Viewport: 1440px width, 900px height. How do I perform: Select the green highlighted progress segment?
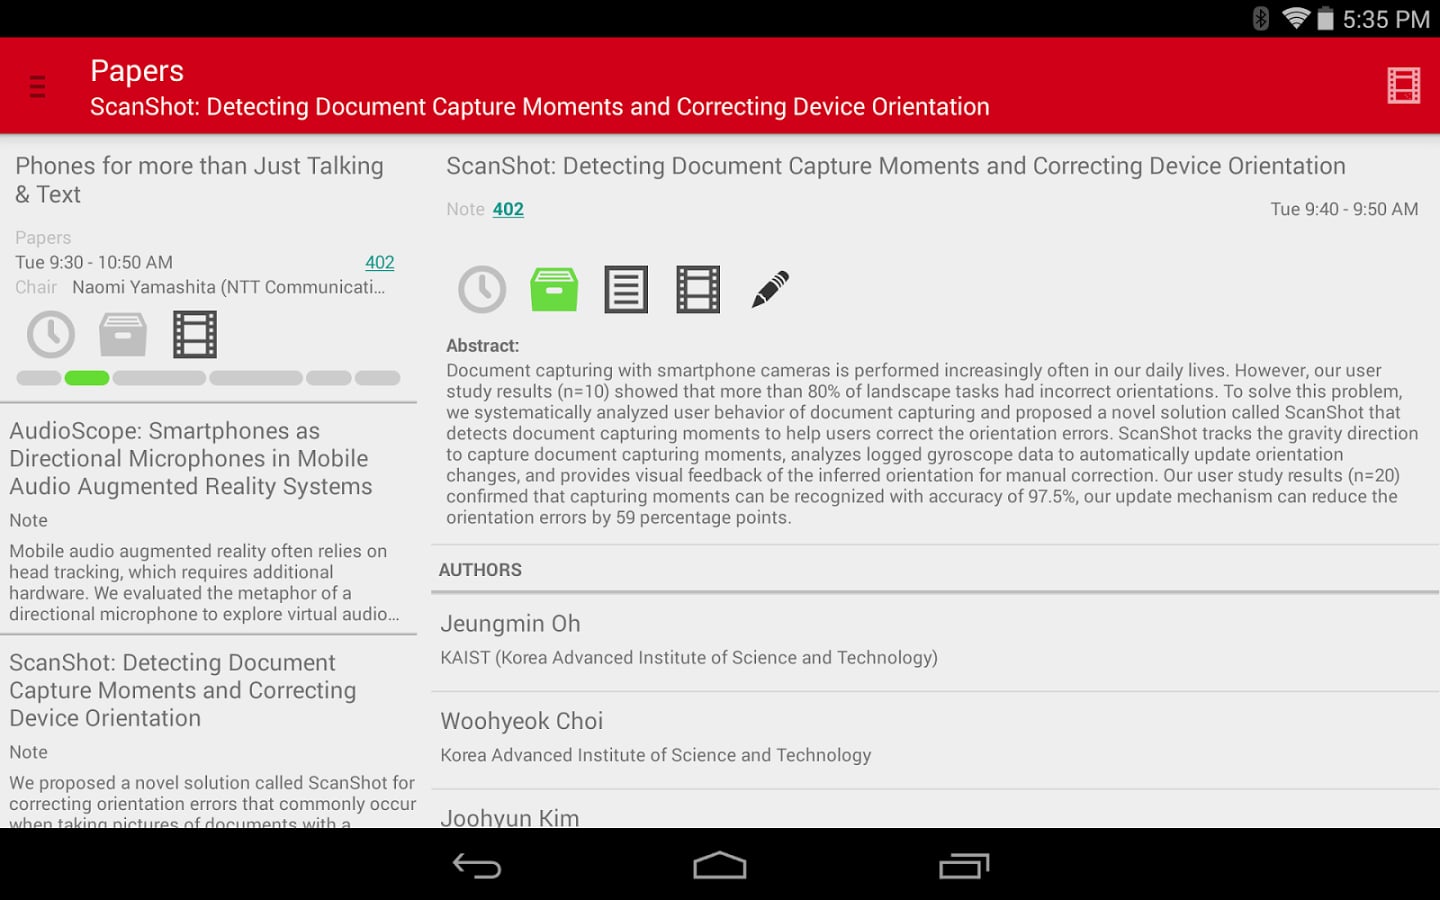click(x=87, y=378)
